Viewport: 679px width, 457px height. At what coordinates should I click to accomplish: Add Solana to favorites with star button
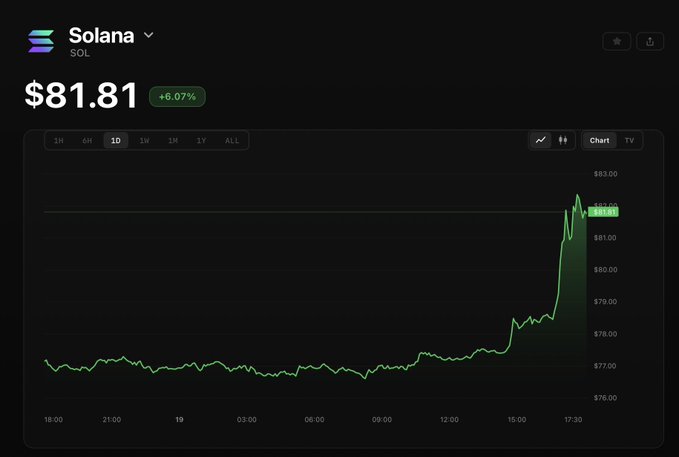pos(617,42)
